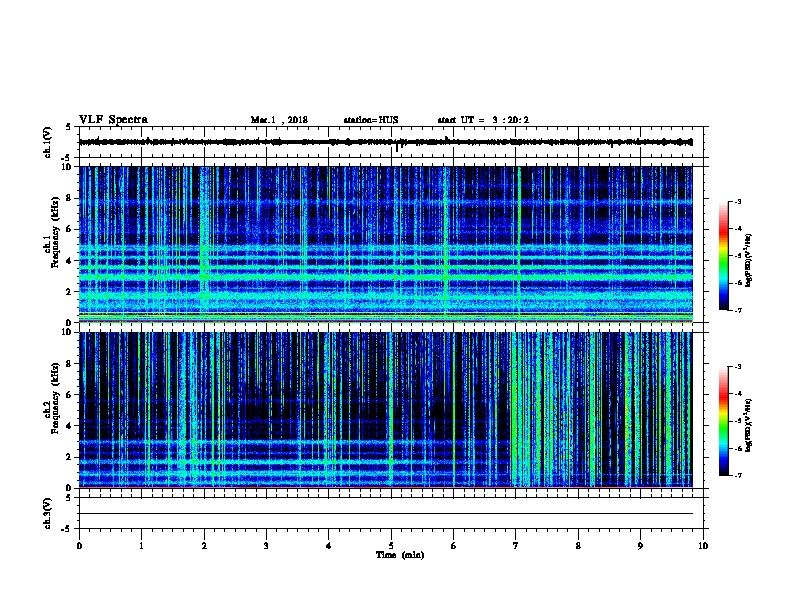Click the 'ch.1(V)' waveform axis label
This screenshot has height=612, width=792.
coord(47,142)
